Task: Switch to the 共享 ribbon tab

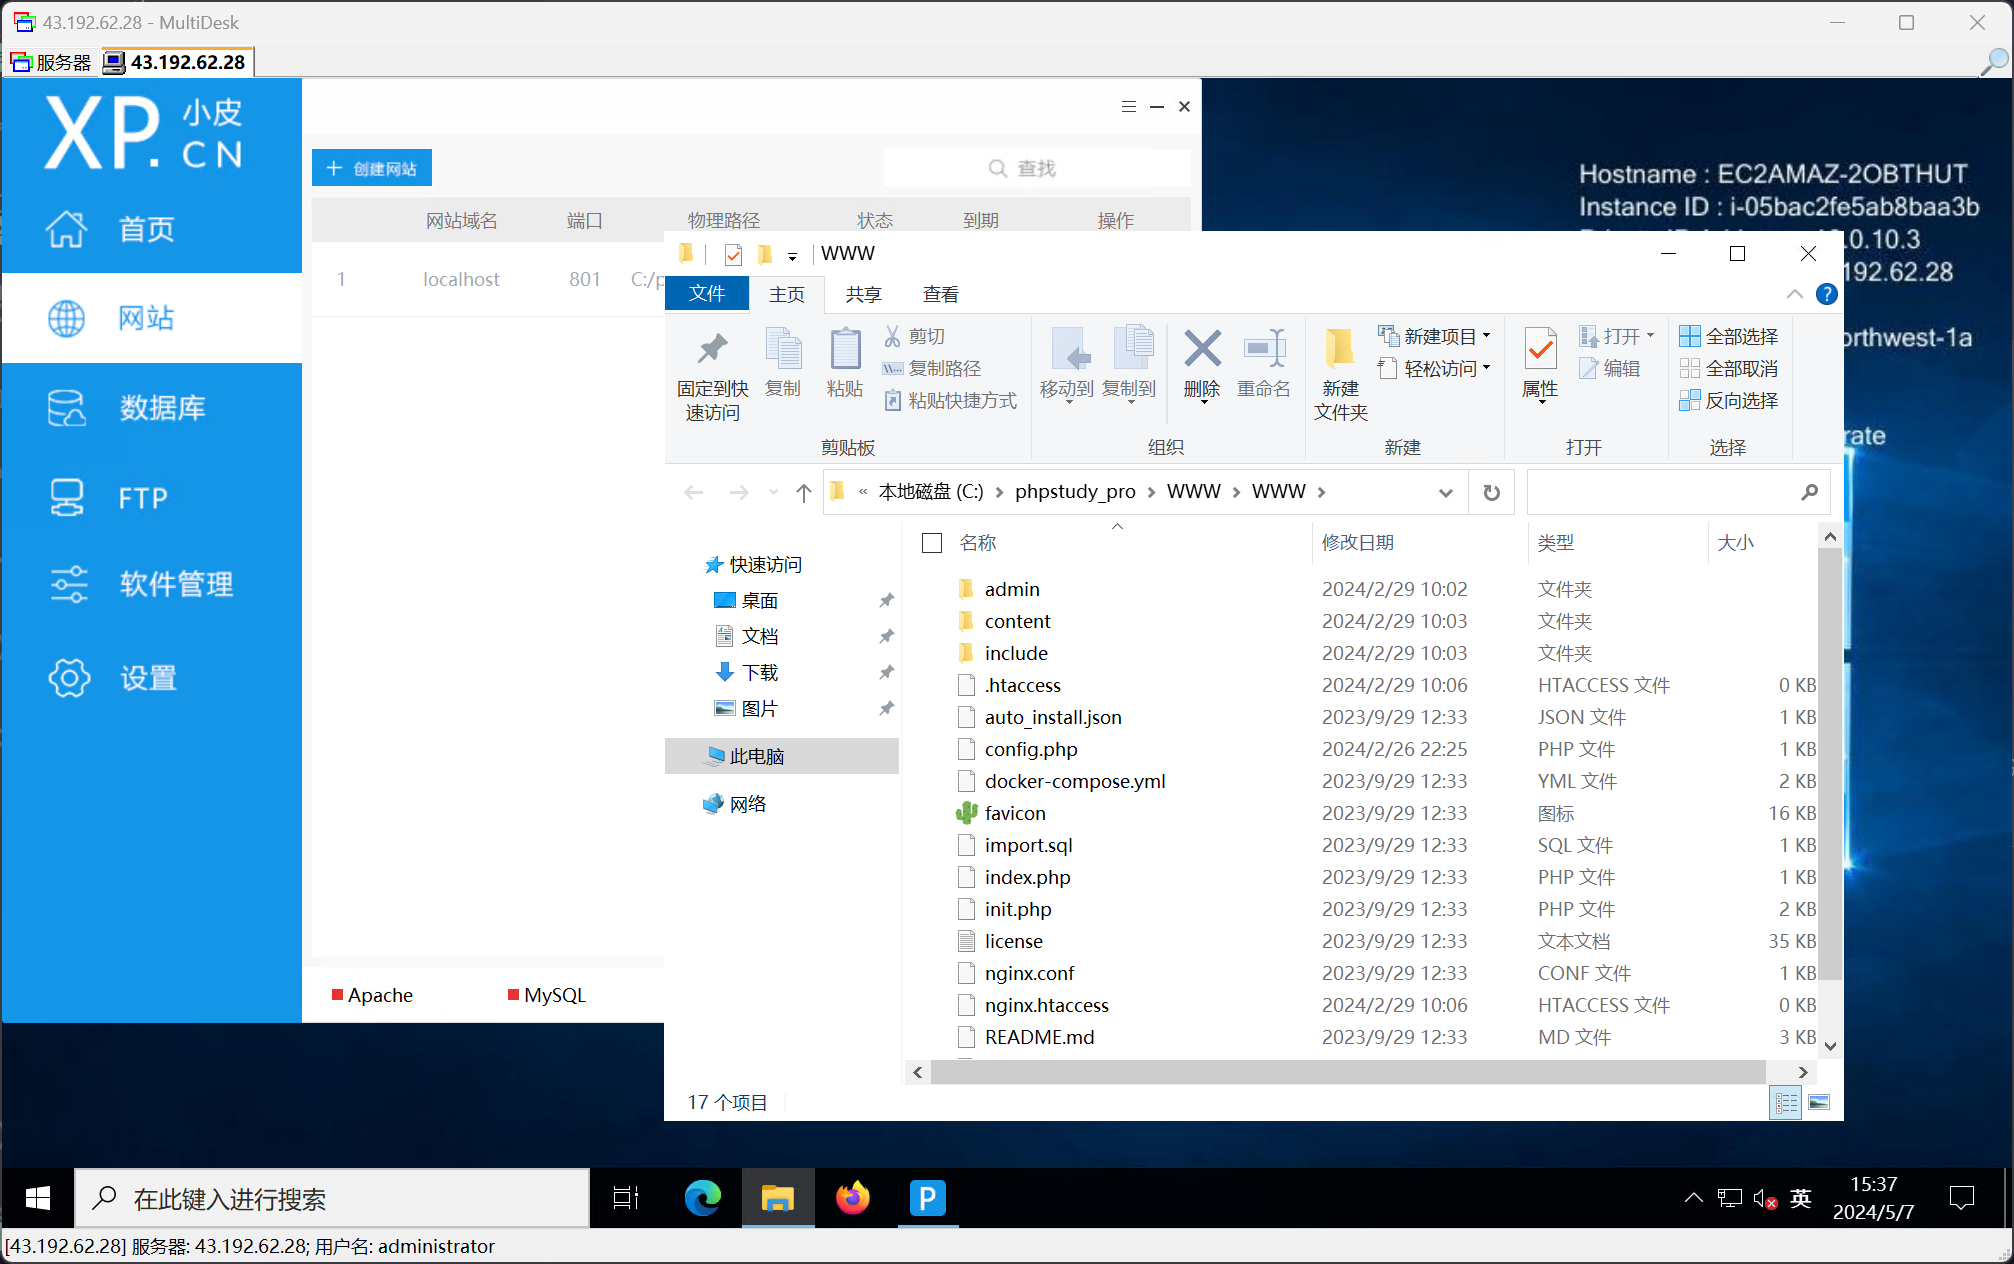Action: click(864, 294)
